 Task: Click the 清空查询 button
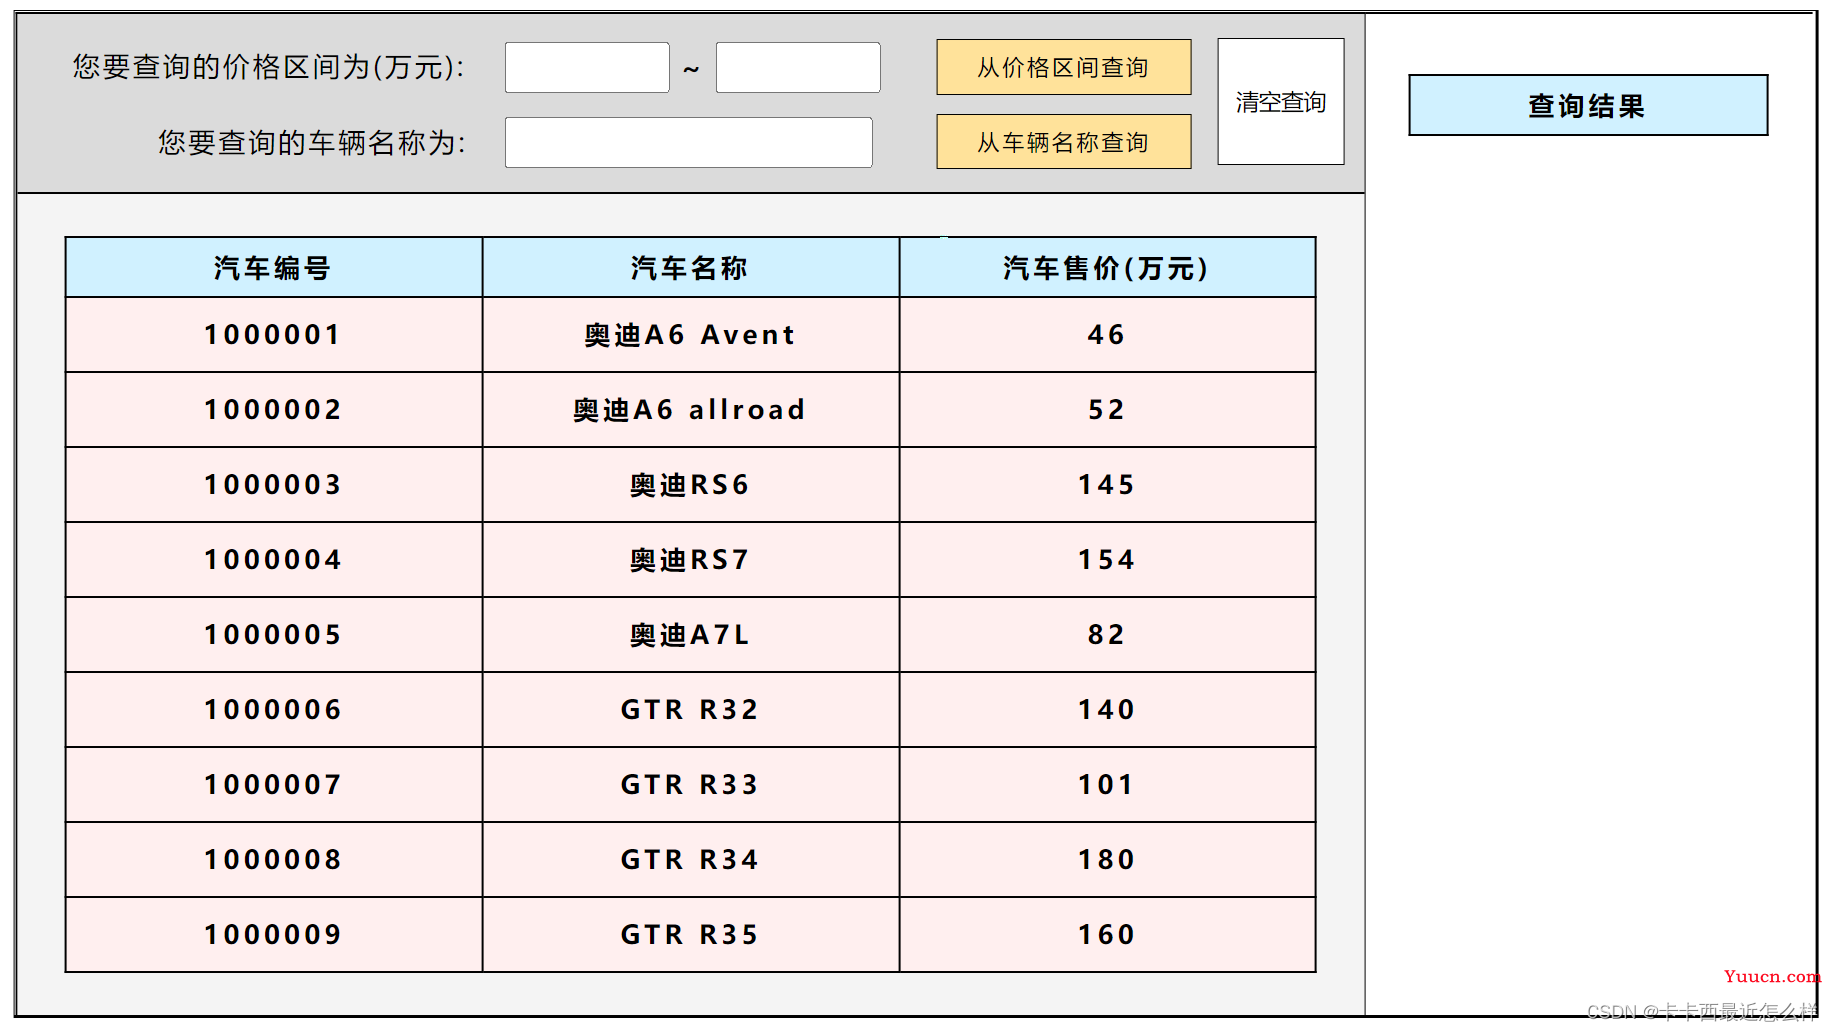1281,102
